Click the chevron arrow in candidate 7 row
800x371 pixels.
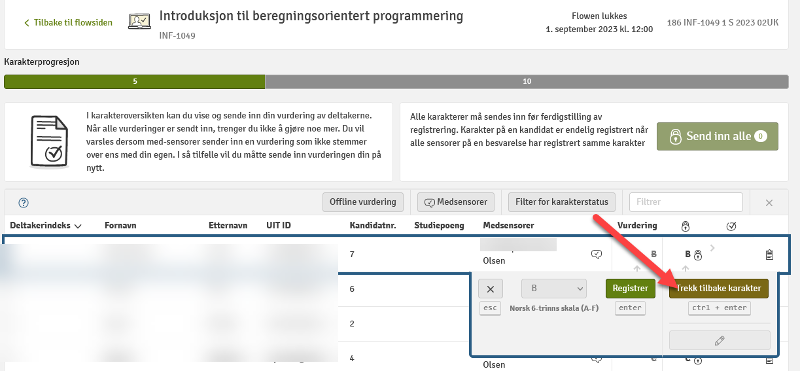(x=712, y=248)
